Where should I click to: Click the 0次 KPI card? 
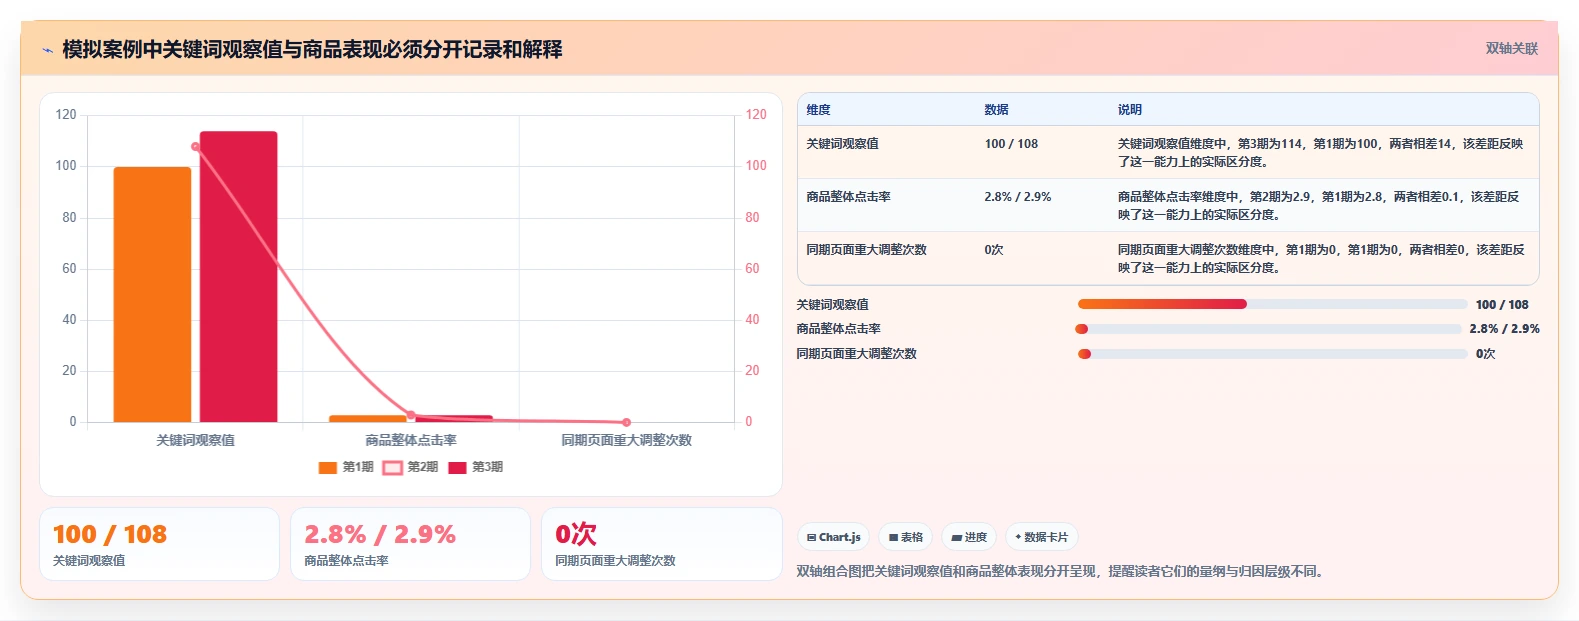click(661, 544)
